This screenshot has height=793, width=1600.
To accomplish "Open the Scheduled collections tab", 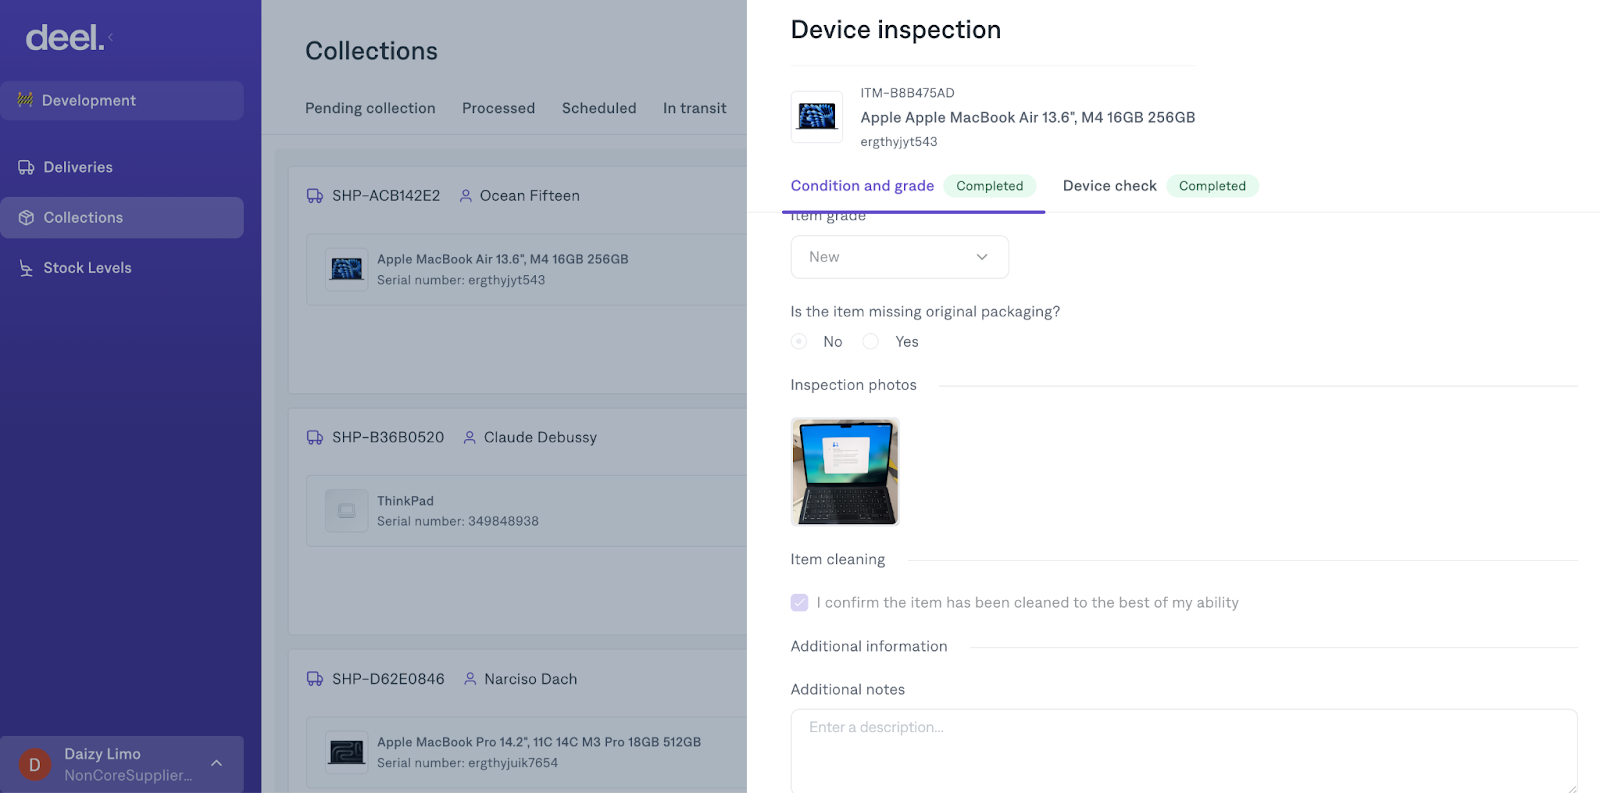I will (598, 108).
